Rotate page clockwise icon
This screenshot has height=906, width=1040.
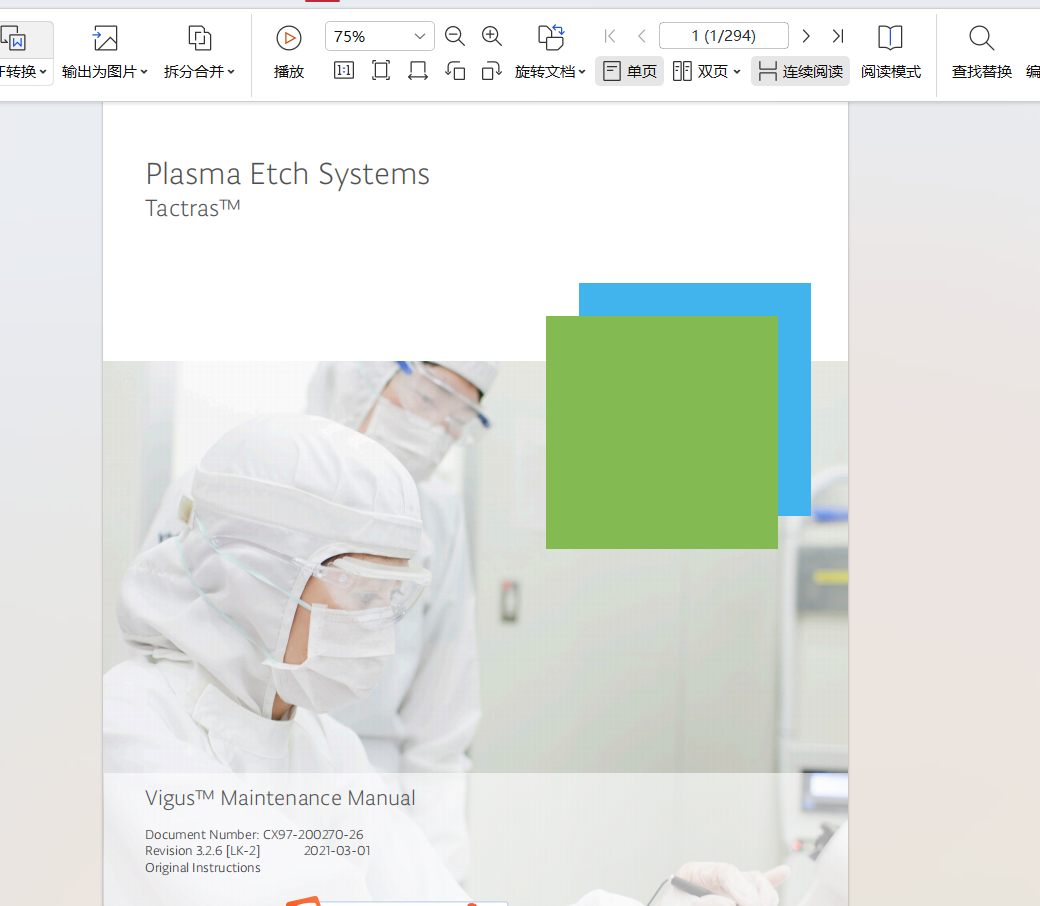pos(491,70)
